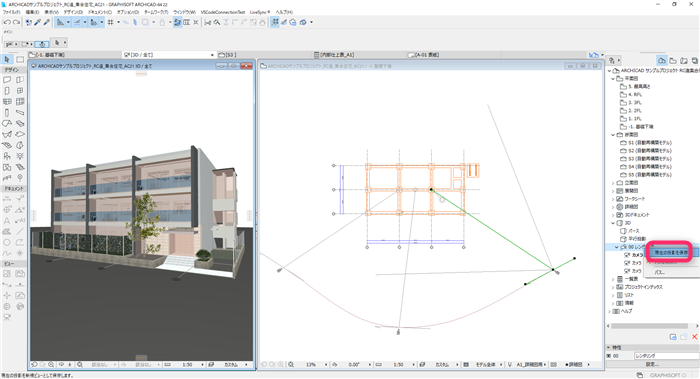Image resolution: width=700 pixels, height=379 pixels.
Task: Choose 現在の投影を保存 from the context menu
Action: (x=671, y=253)
